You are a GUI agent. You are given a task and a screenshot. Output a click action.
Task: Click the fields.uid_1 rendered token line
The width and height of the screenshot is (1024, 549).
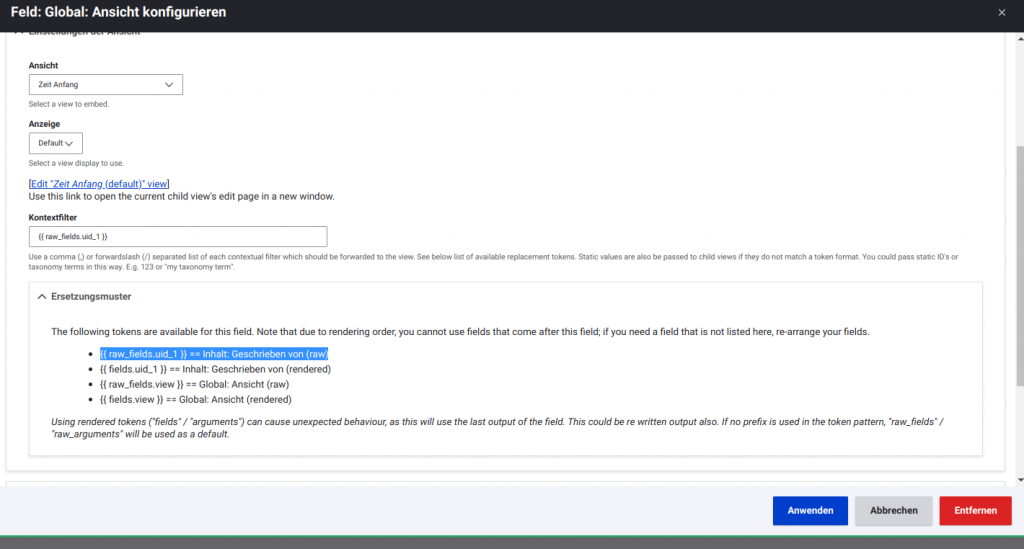pos(215,369)
